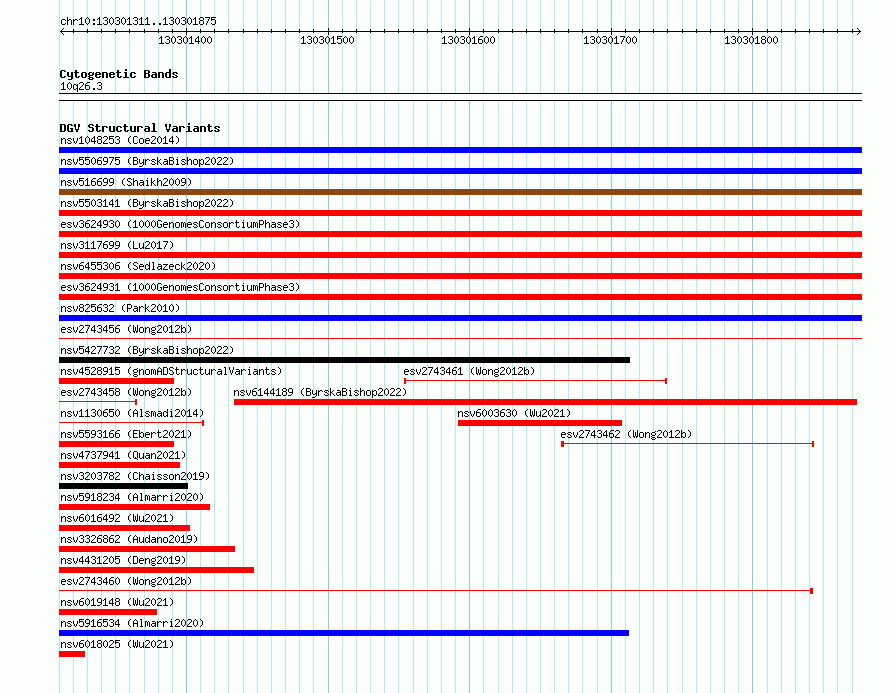Open esv2743461 (Wong2012b) label
This screenshot has width=890, height=693.
(469, 371)
